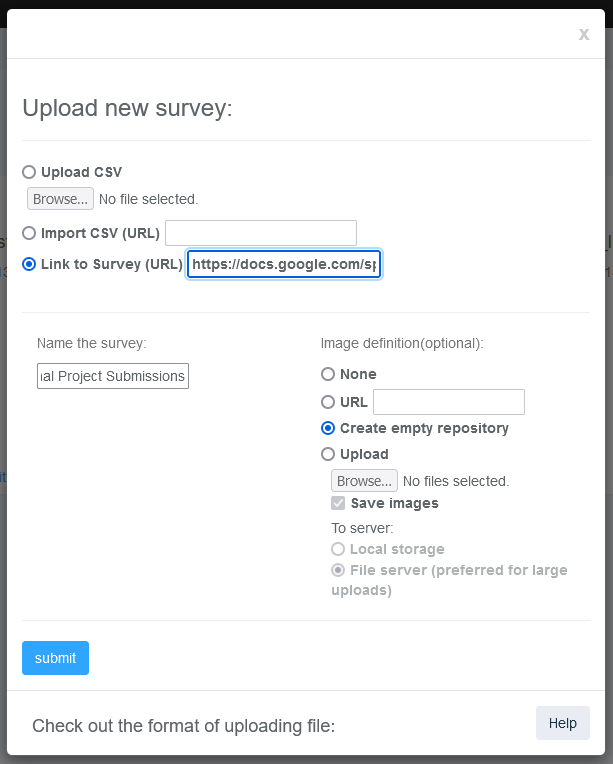This screenshot has height=764, width=613.
Task: Select the Link to Survey (URL) radio
Action: pyautogui.click(x=29, y=264)
